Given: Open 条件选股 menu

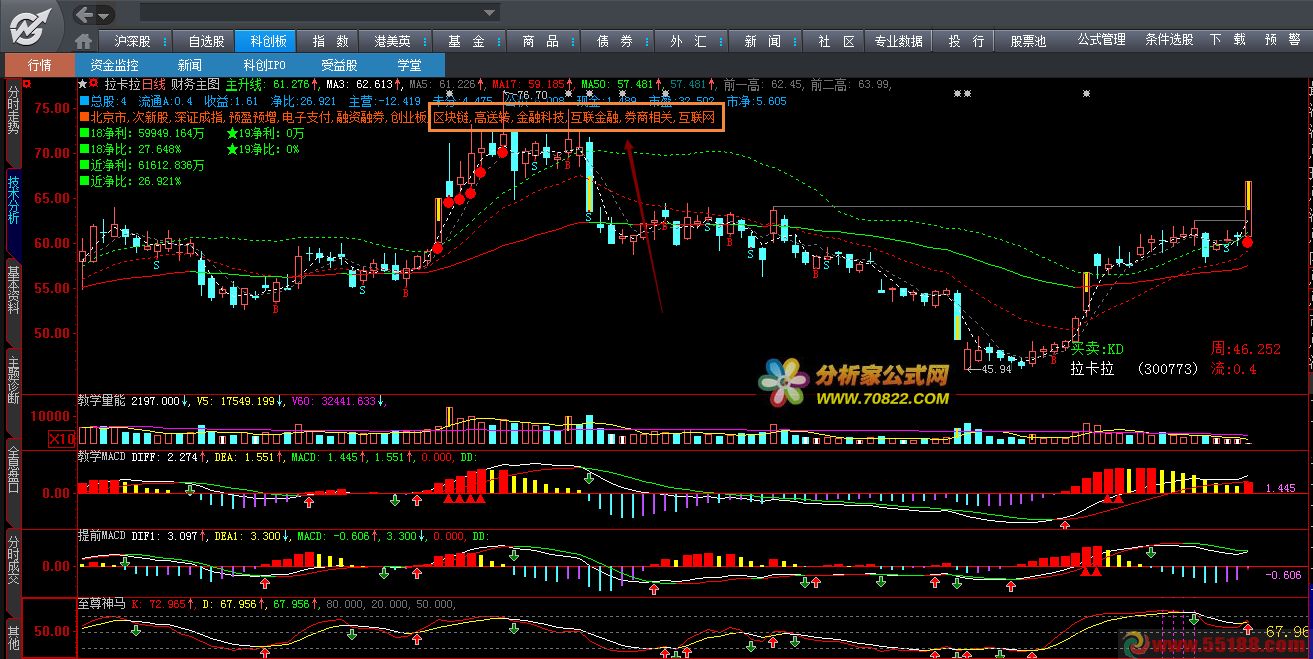Looking at the screenshot, I should coord(1169,40).
